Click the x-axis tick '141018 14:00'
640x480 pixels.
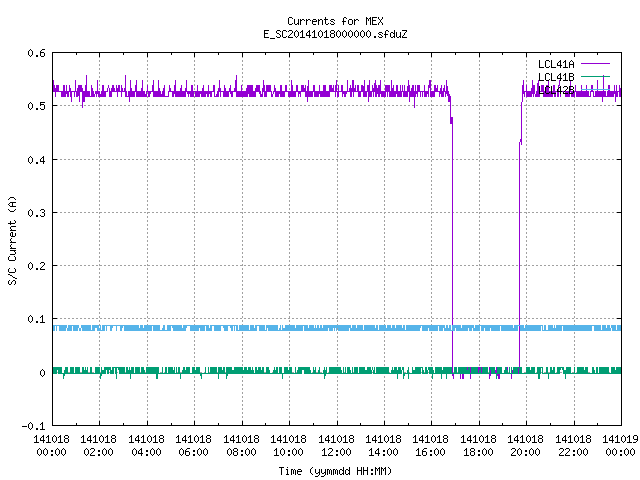point(383,446)
